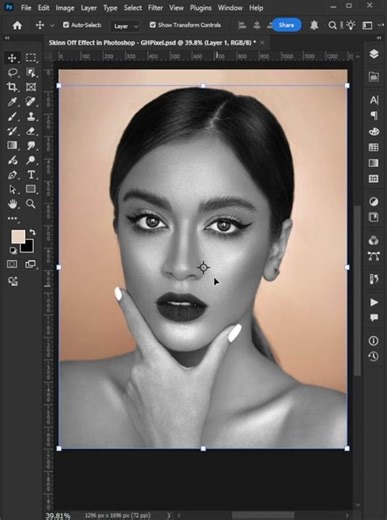Change the screen mode
The height and width of the screenshot is (520, 387).
pyautogui.click(x=31, y=264)
